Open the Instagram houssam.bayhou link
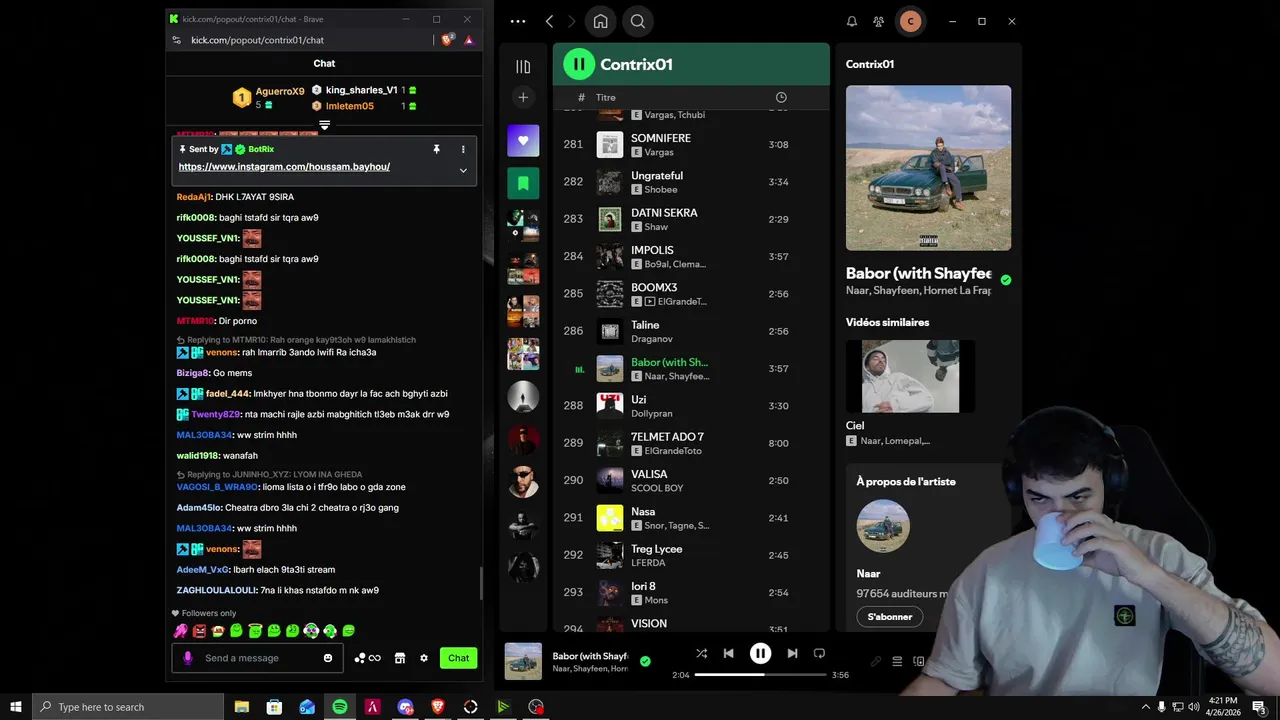Viewport: 1280px width, 720px height. pyautogui.click(x=284, y=167)
